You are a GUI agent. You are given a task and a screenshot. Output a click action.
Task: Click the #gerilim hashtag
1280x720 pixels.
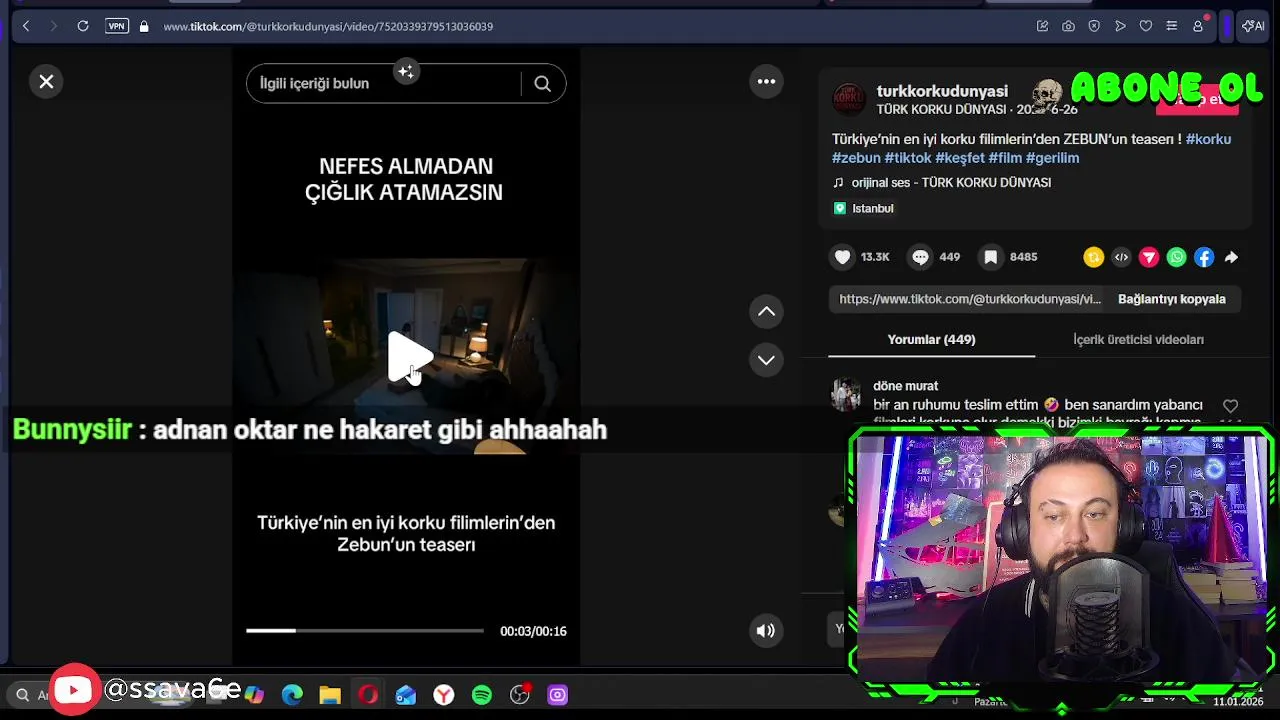1052,158
